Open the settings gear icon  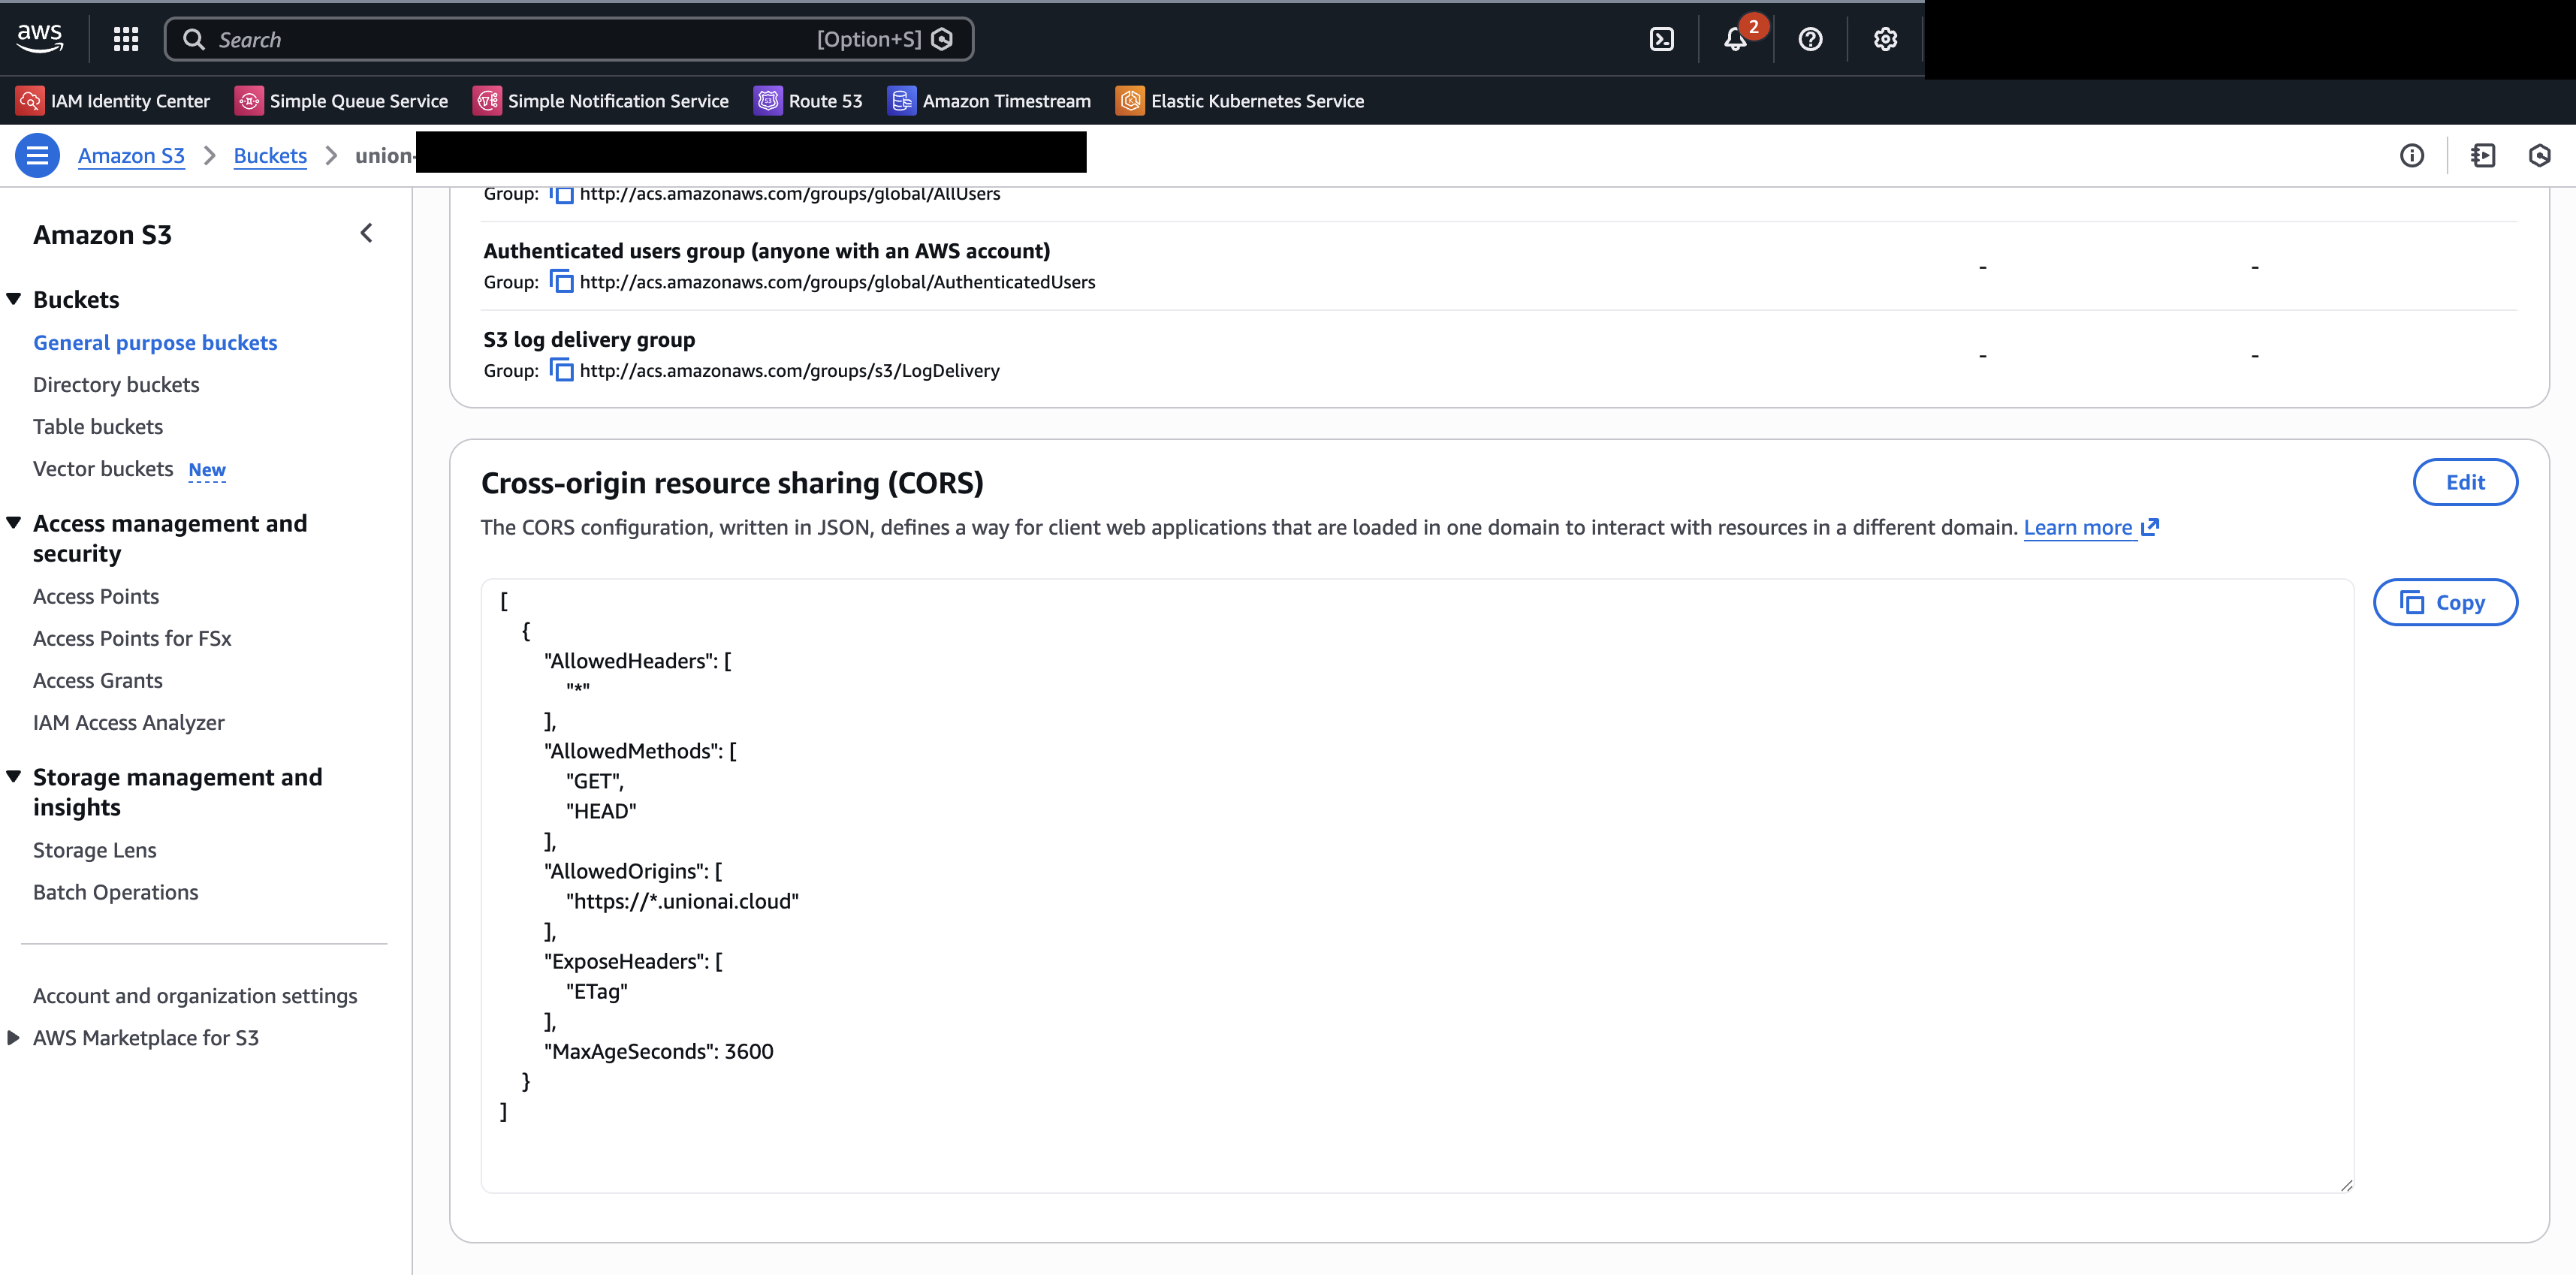(1885, 39)
